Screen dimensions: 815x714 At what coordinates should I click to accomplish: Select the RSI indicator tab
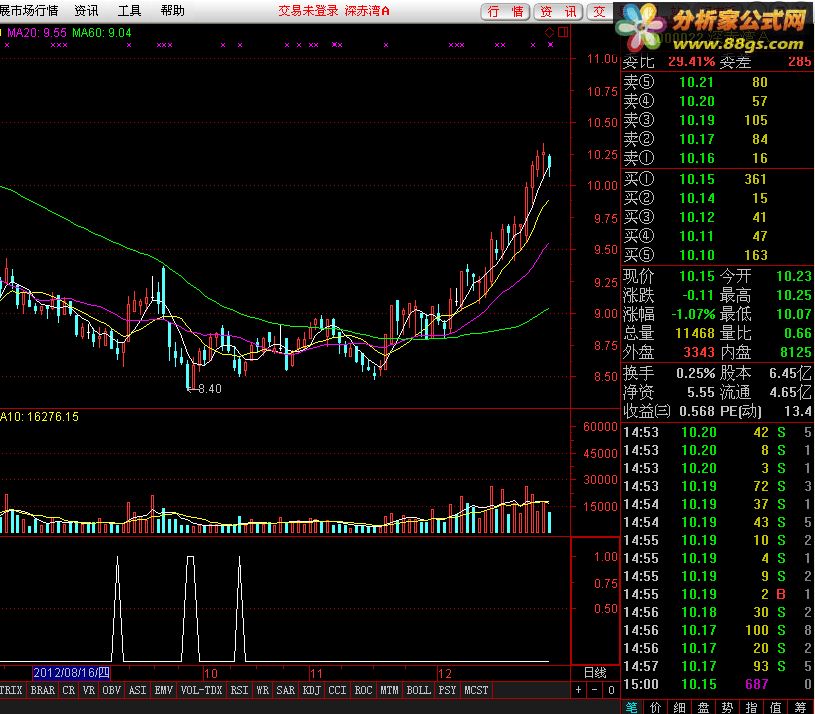point(239,690)
